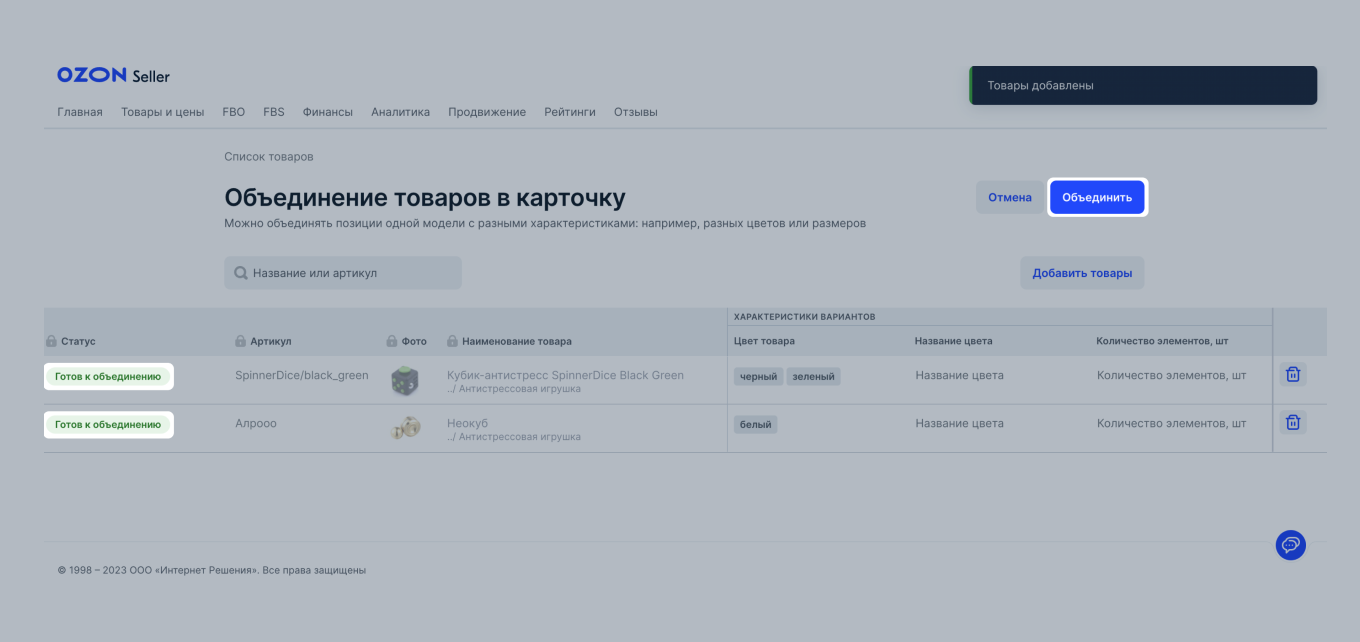
Task: Switch to the Аналитика section
Action: tap(400, 112)
